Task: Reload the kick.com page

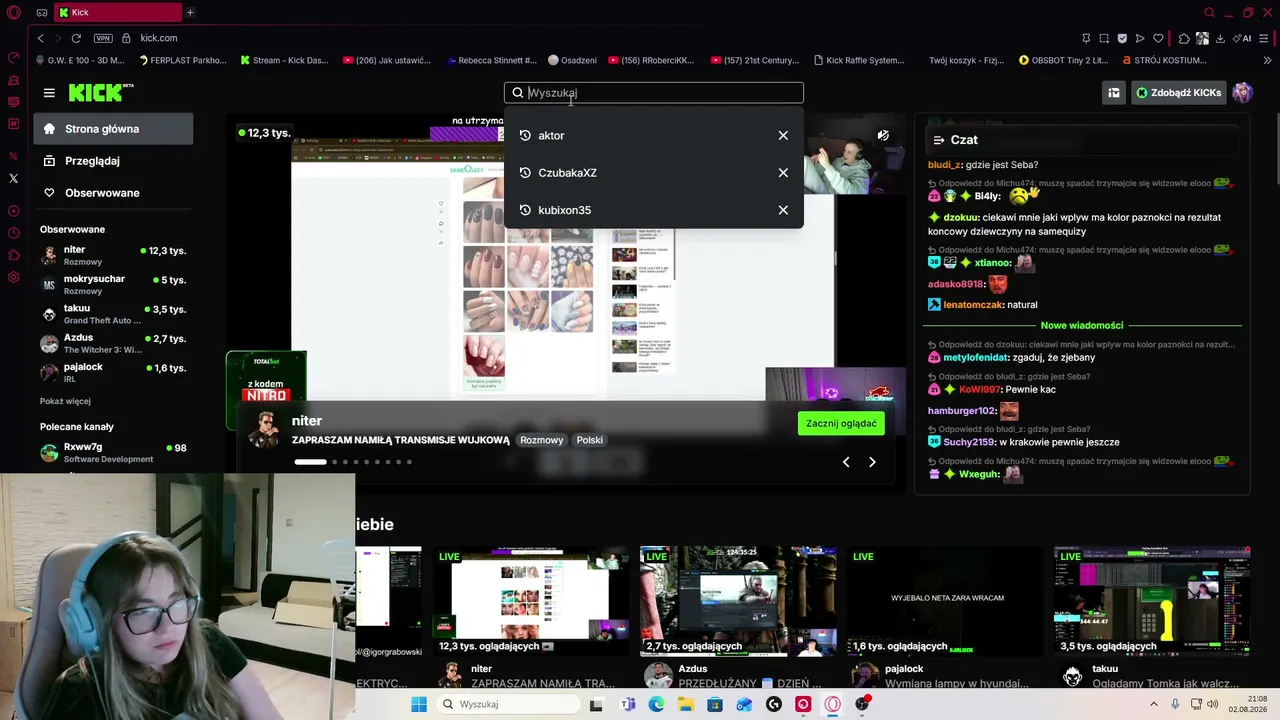Action: [76, 38]
